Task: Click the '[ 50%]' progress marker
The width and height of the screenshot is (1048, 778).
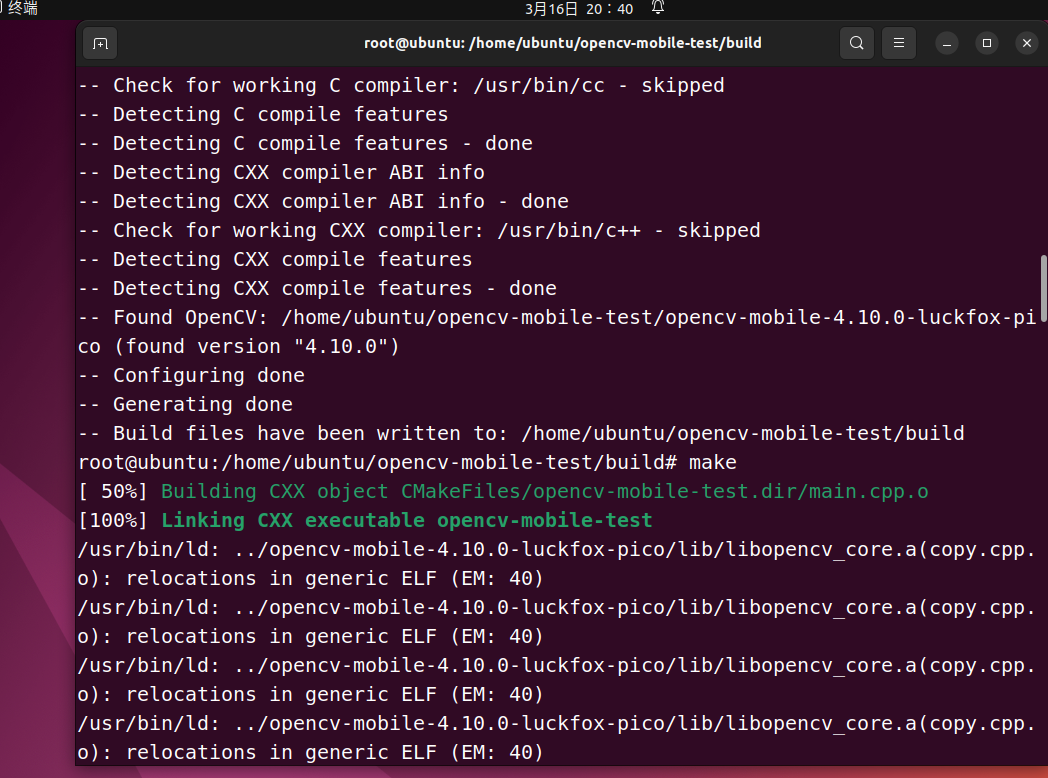Action: (x=112, y=492)
